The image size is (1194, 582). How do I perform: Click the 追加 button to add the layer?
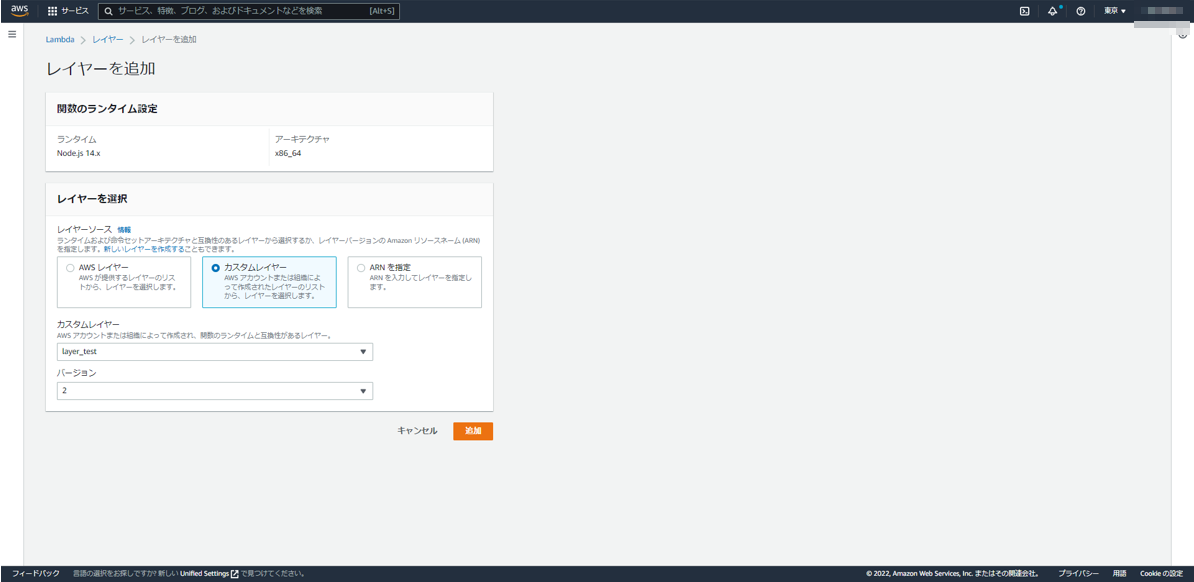(472, 431)
